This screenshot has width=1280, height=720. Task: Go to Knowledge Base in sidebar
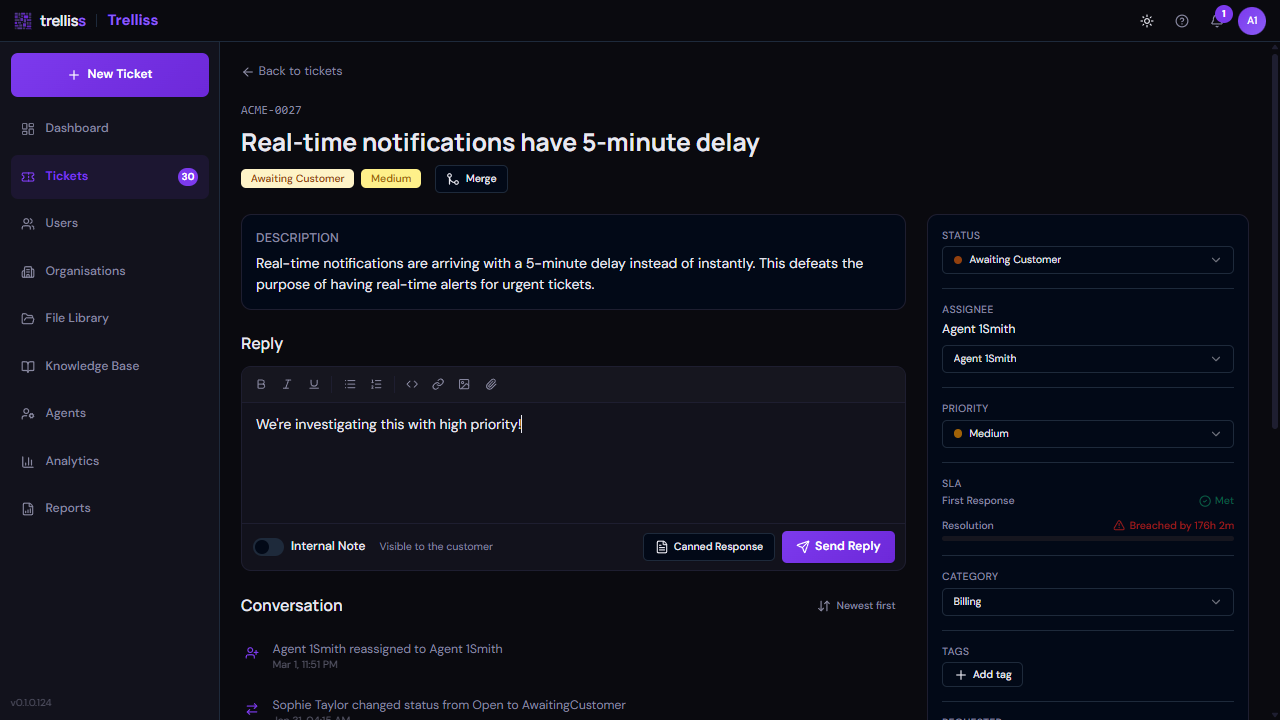click(92, 366)
